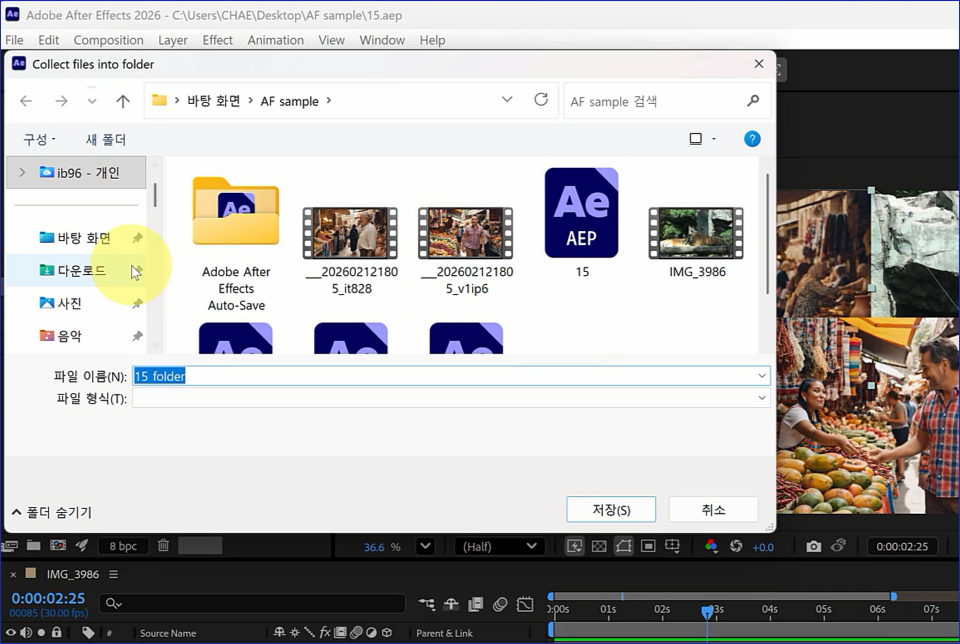Toggle transparency grid in the viewer

coord(599,546)
